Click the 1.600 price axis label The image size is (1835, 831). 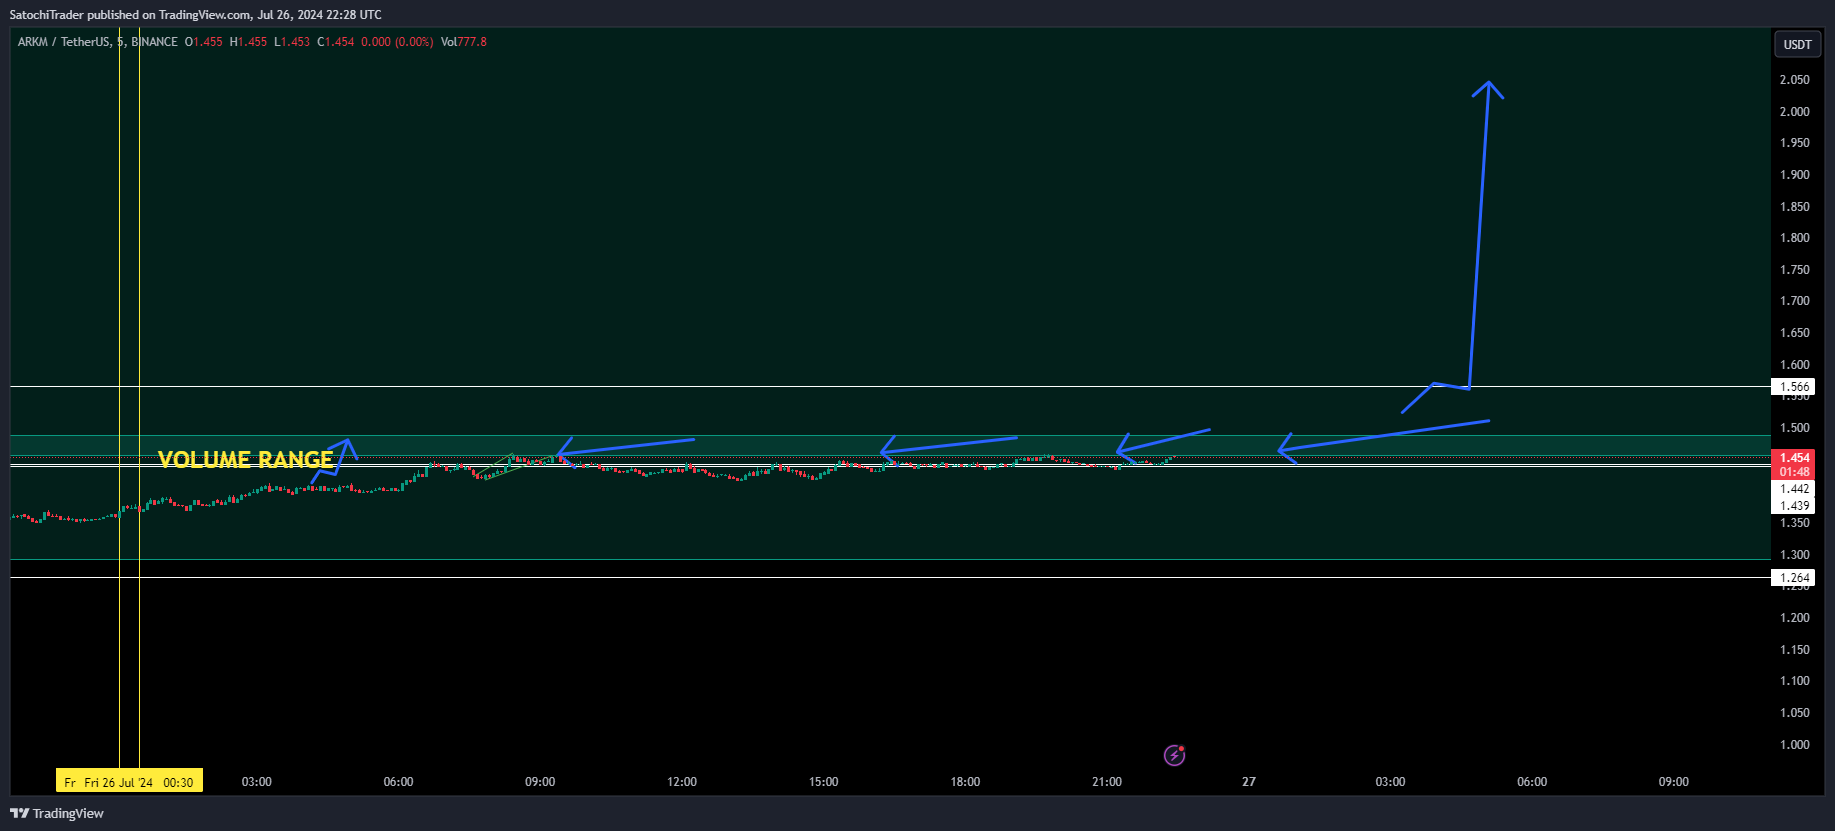pyautogui.click(x=1794, y=365)
